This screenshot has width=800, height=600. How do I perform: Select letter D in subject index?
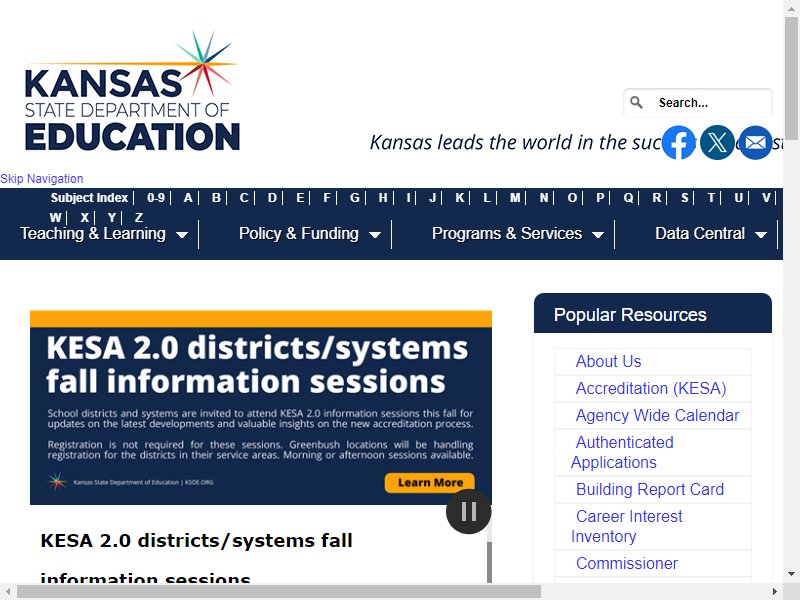pos(272,197)
